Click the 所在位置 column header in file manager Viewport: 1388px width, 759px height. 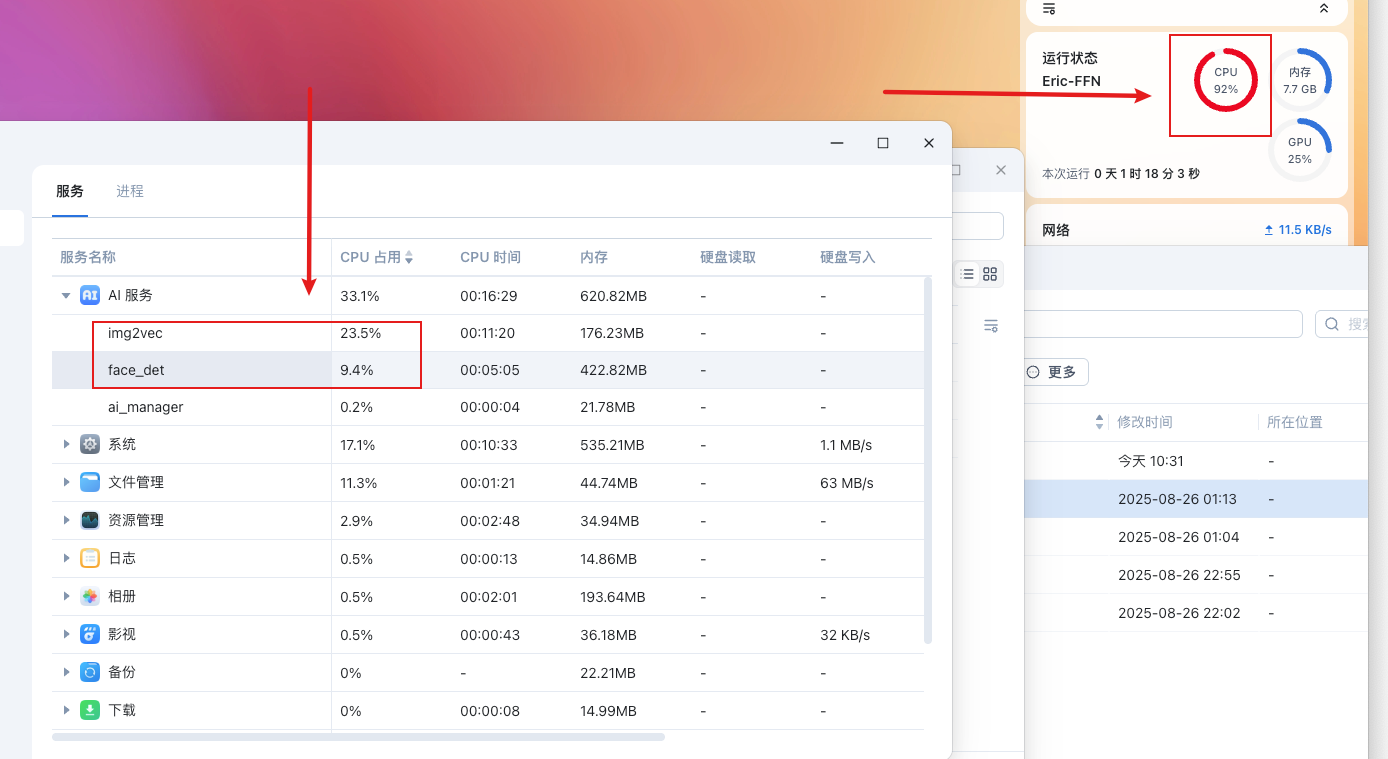[x=1295, y=422]
